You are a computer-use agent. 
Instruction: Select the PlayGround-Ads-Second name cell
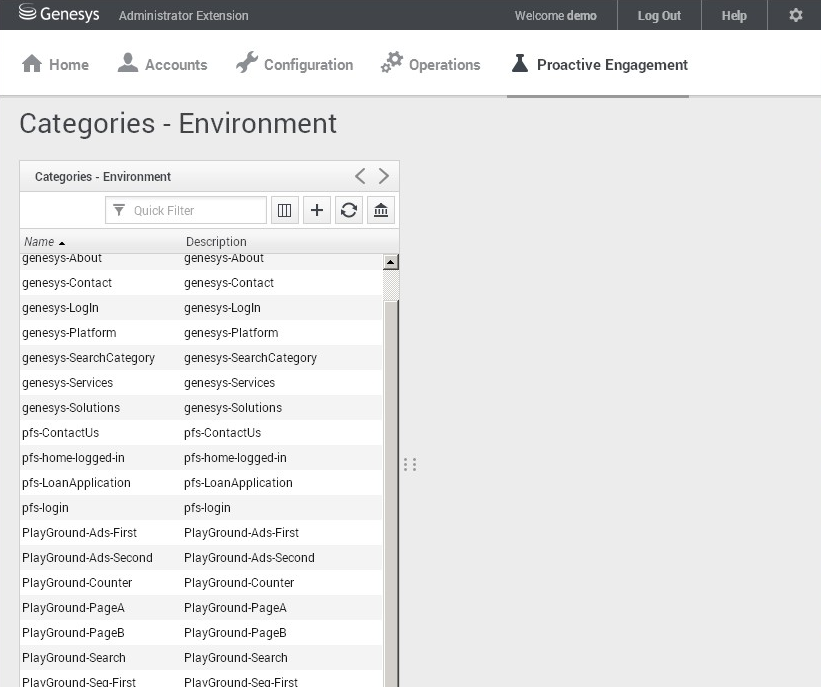[87, 558]
